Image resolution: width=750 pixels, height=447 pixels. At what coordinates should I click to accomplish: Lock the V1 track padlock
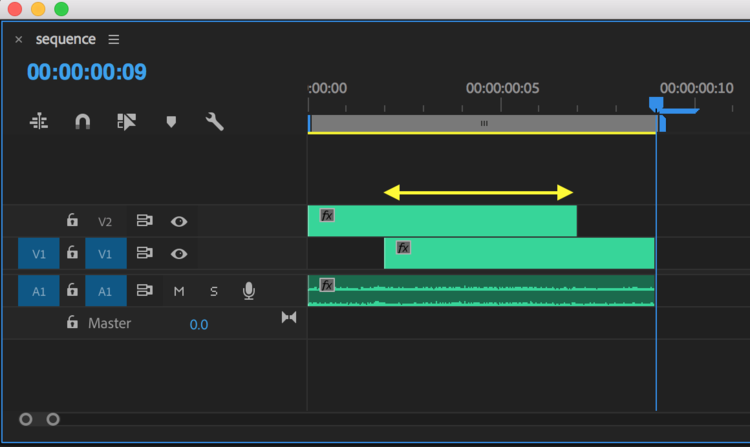tap(72, 254)
